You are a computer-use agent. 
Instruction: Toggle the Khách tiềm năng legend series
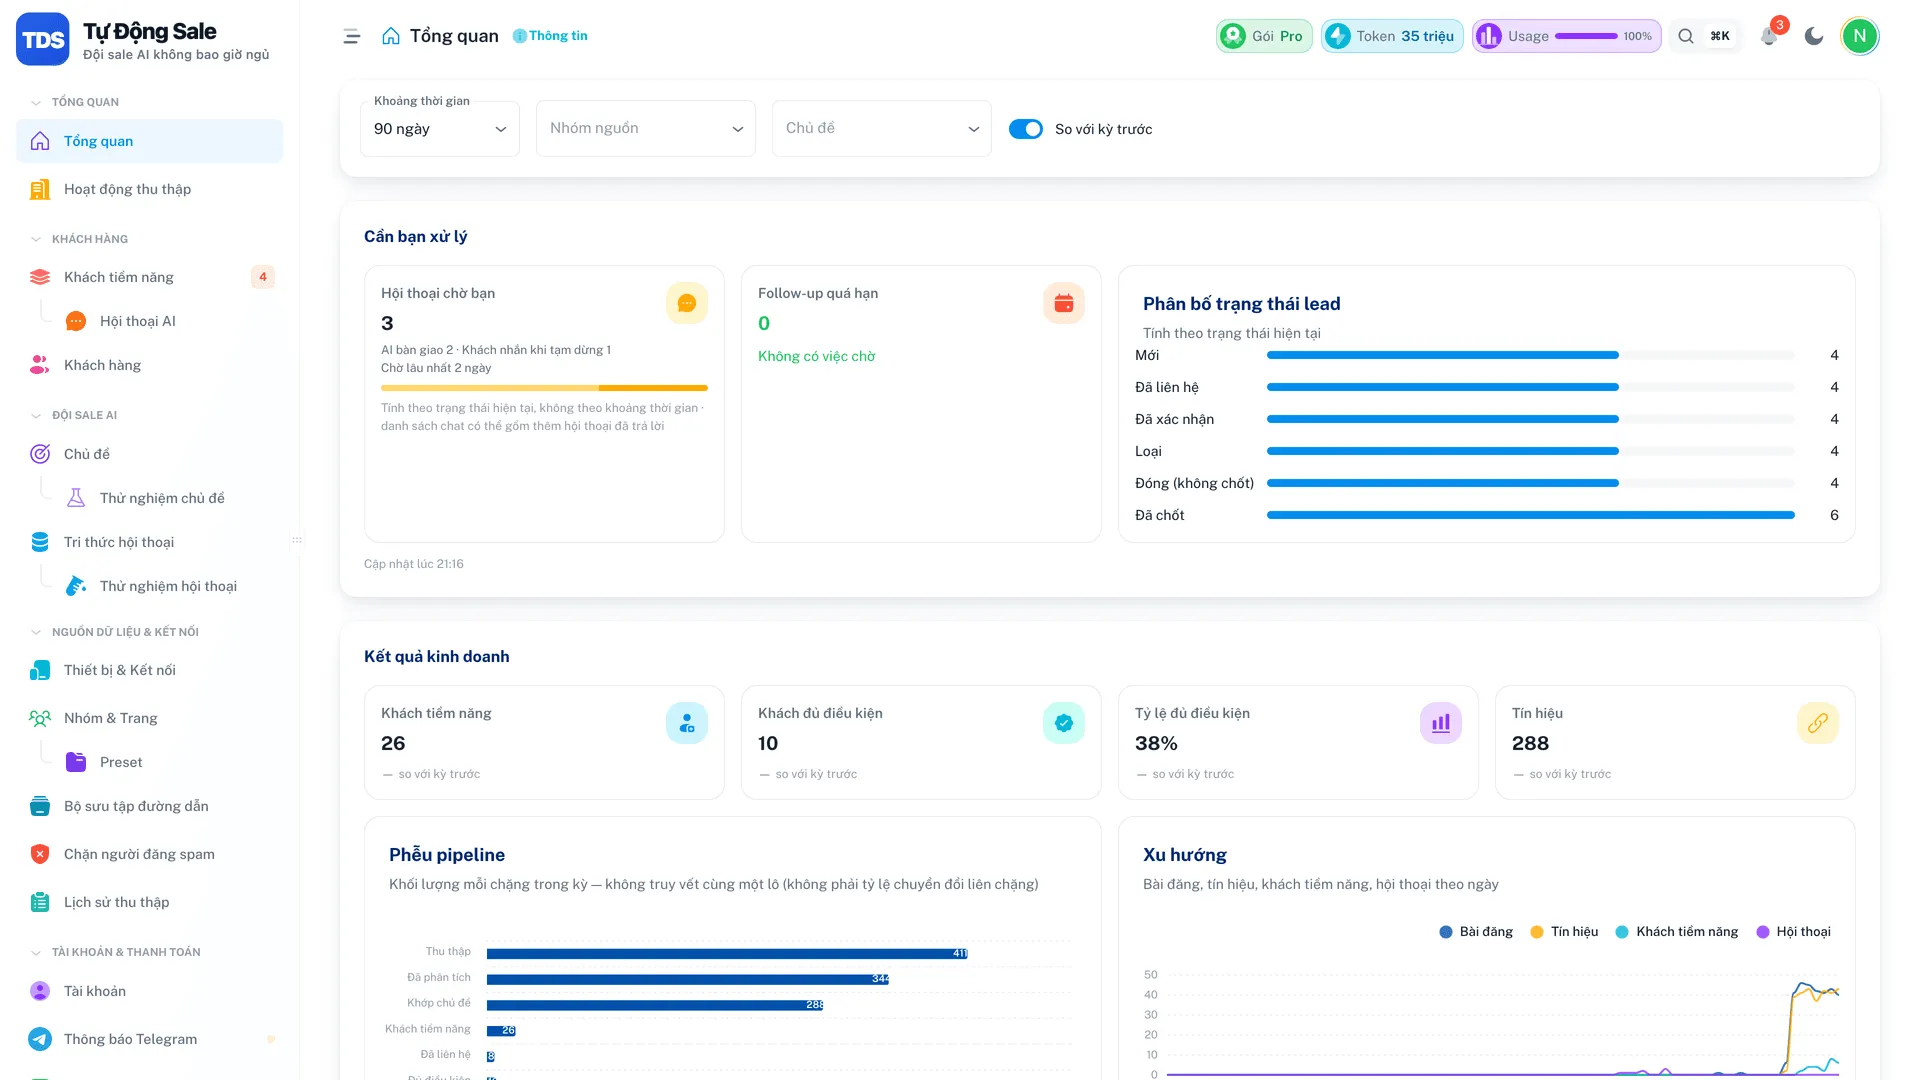tap(1677, 932)
